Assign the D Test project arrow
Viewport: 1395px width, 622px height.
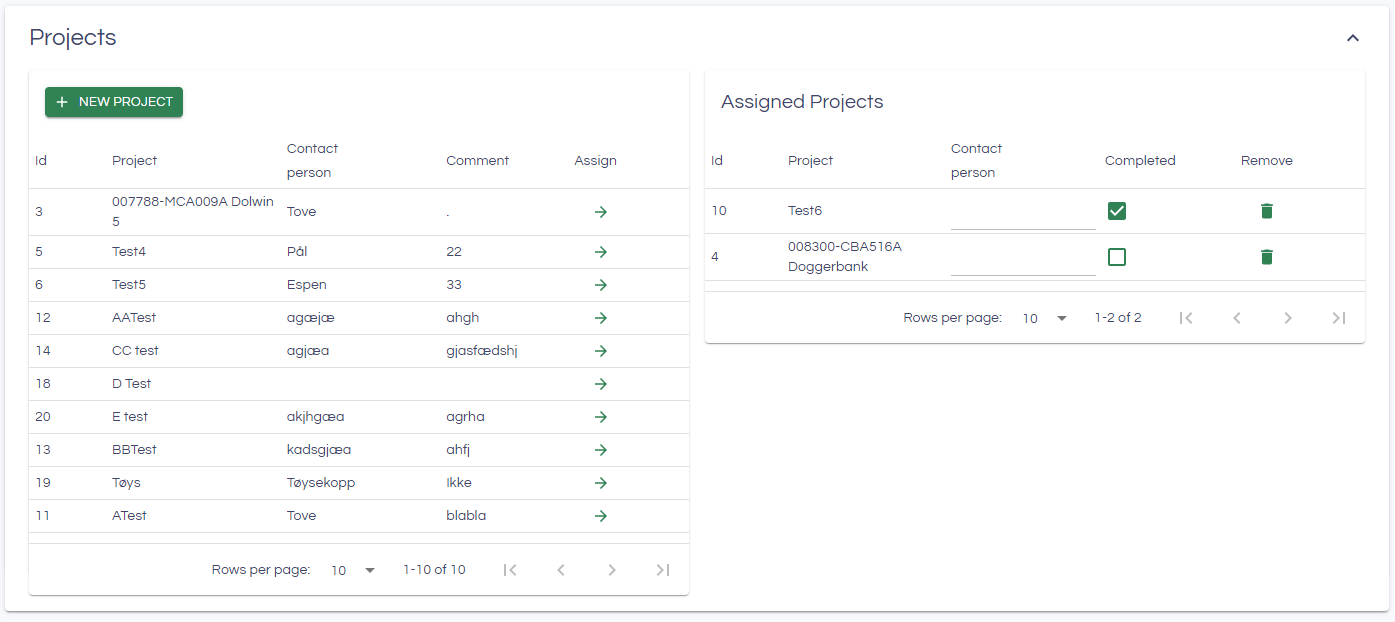601,384
